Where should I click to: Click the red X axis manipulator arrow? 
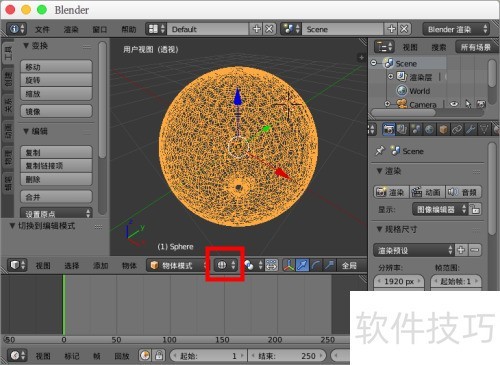(282, 173)
